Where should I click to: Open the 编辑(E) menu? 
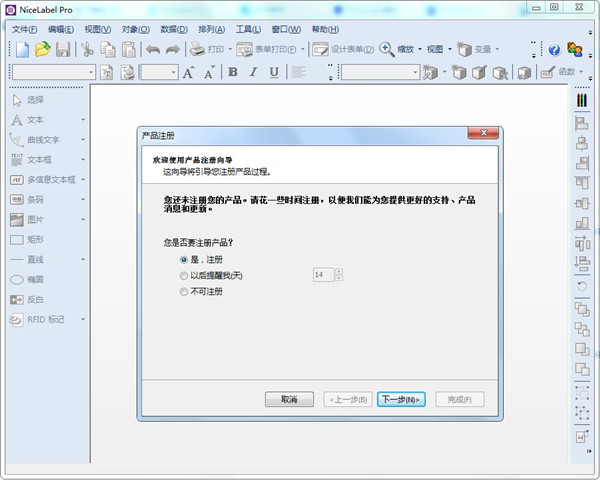61,29
